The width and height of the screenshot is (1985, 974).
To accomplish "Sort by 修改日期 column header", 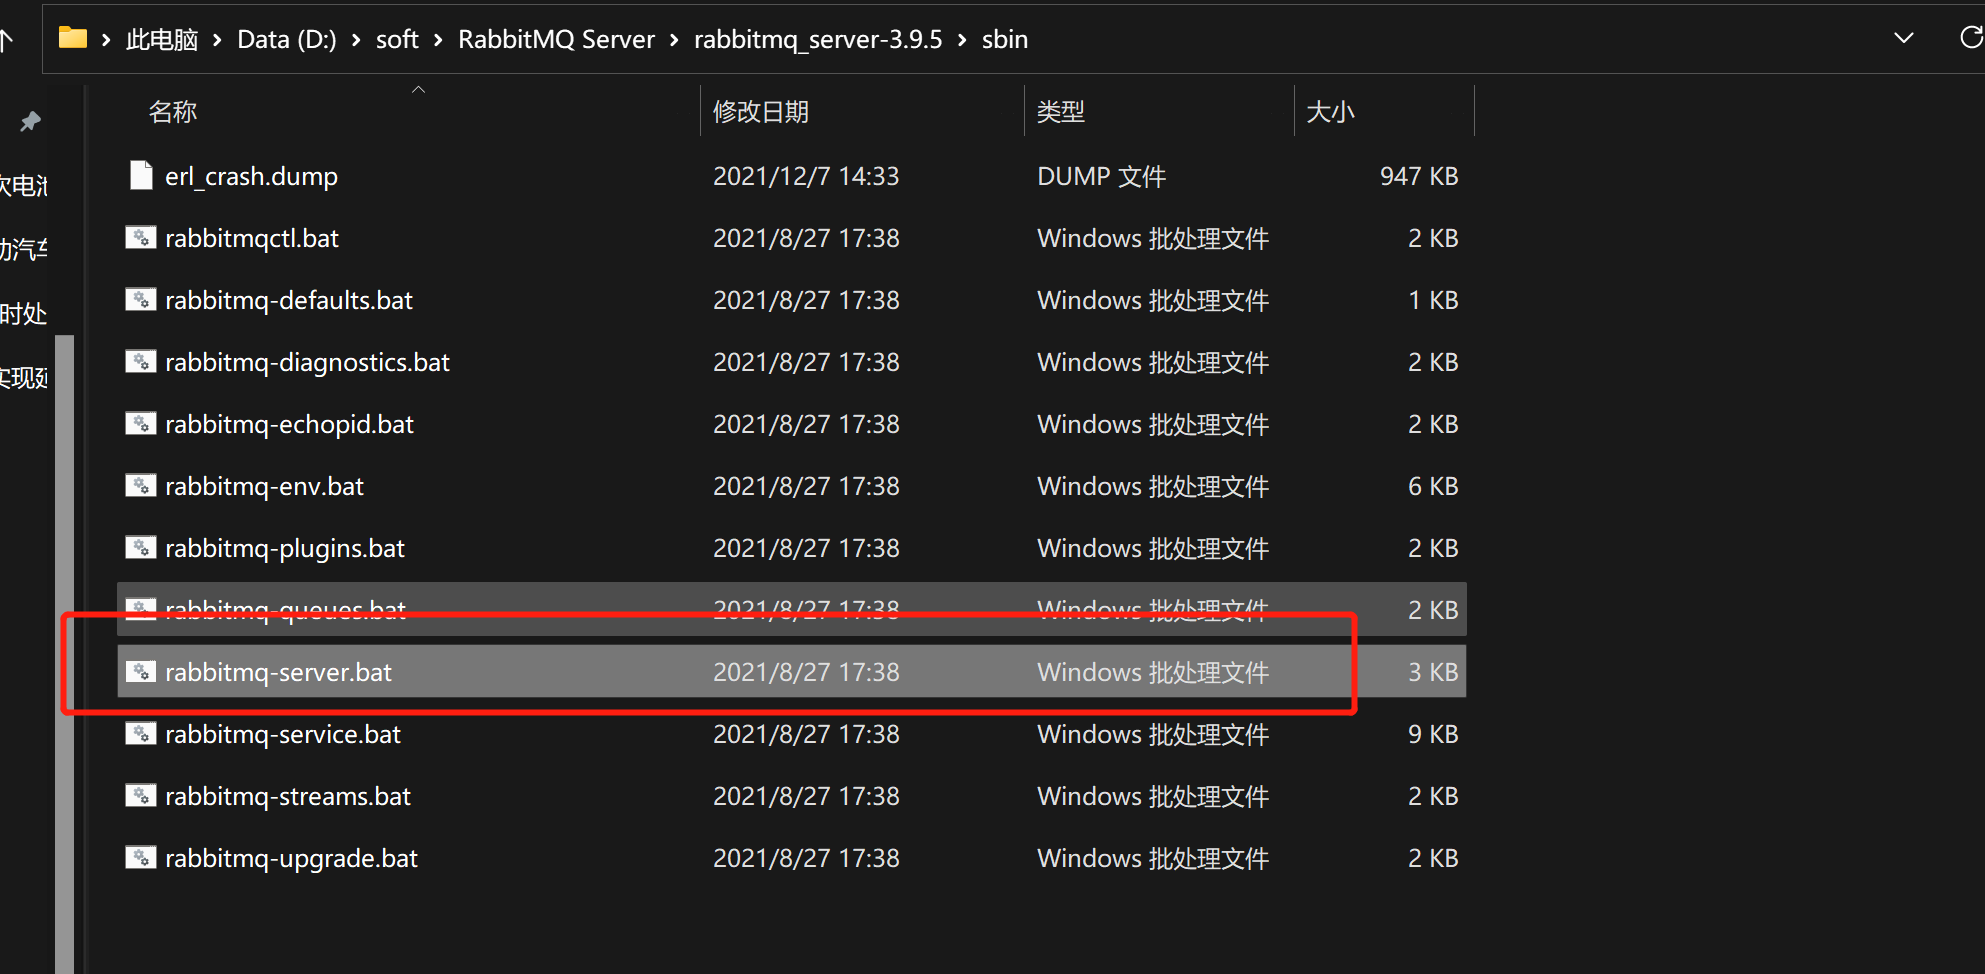I will (761, 111).
